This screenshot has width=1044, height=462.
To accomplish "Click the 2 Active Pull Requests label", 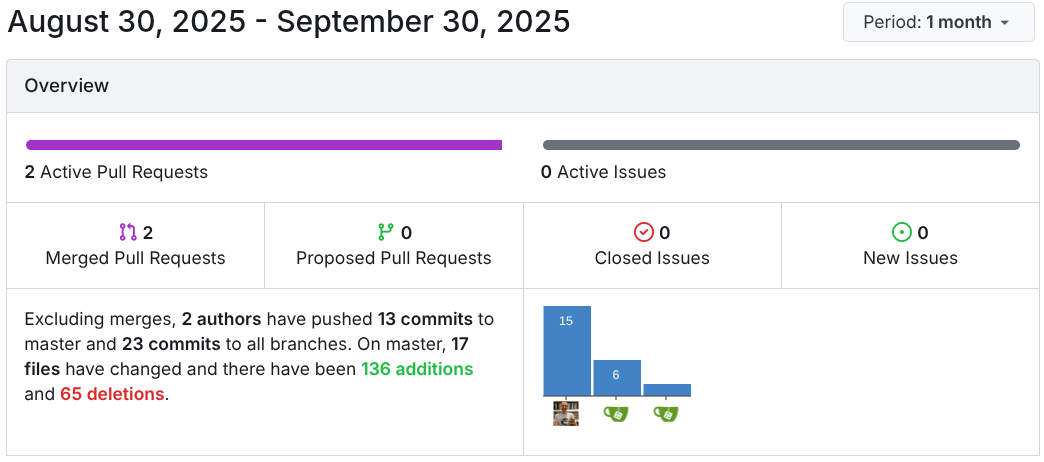I will [x=116, y=172].
